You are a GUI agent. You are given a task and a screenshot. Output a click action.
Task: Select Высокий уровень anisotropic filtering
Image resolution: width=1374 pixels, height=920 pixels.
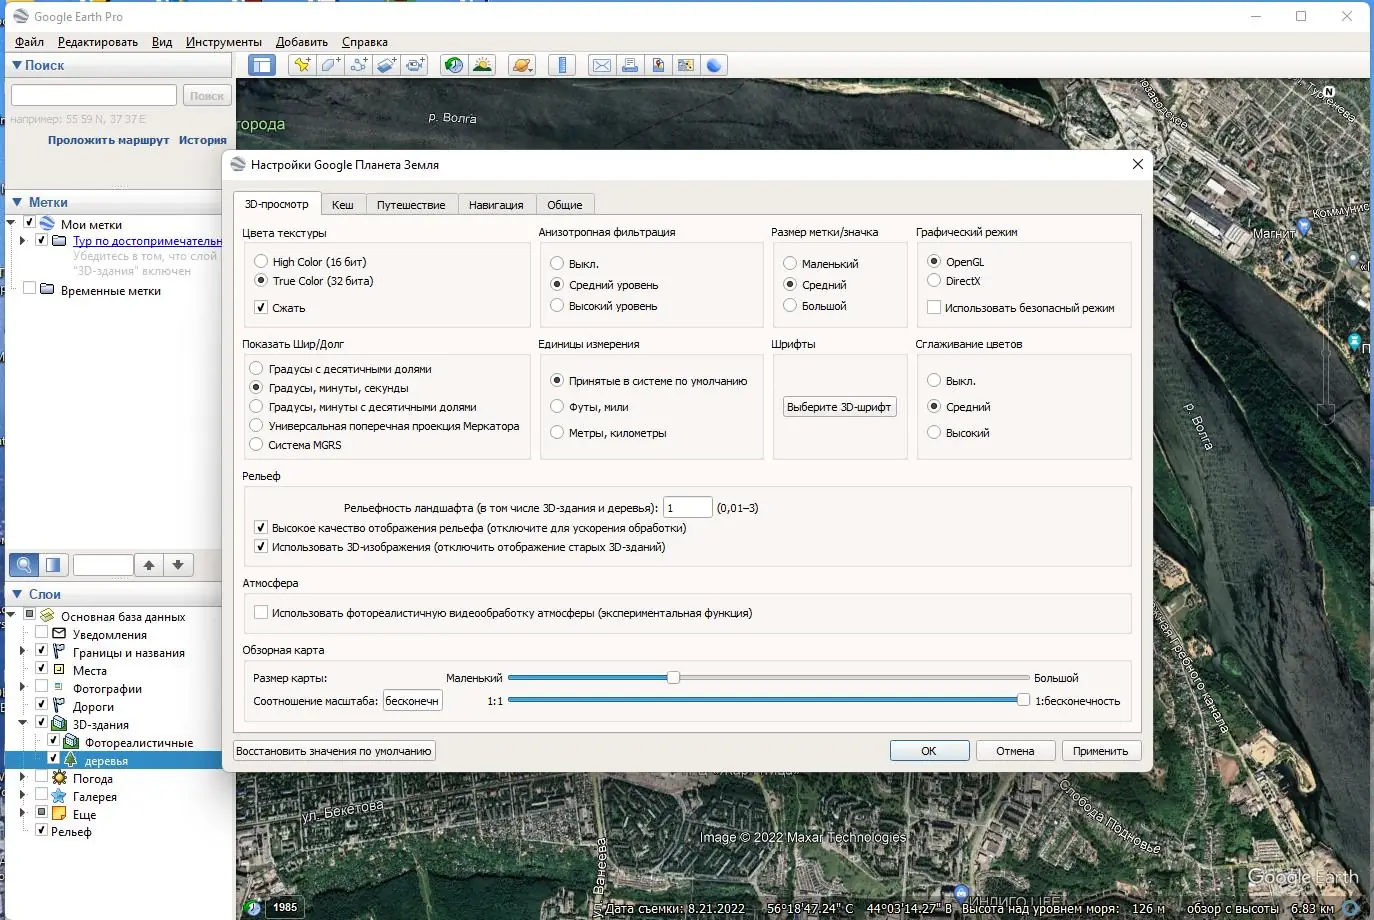pyautogui.click(x=557, y=306)
